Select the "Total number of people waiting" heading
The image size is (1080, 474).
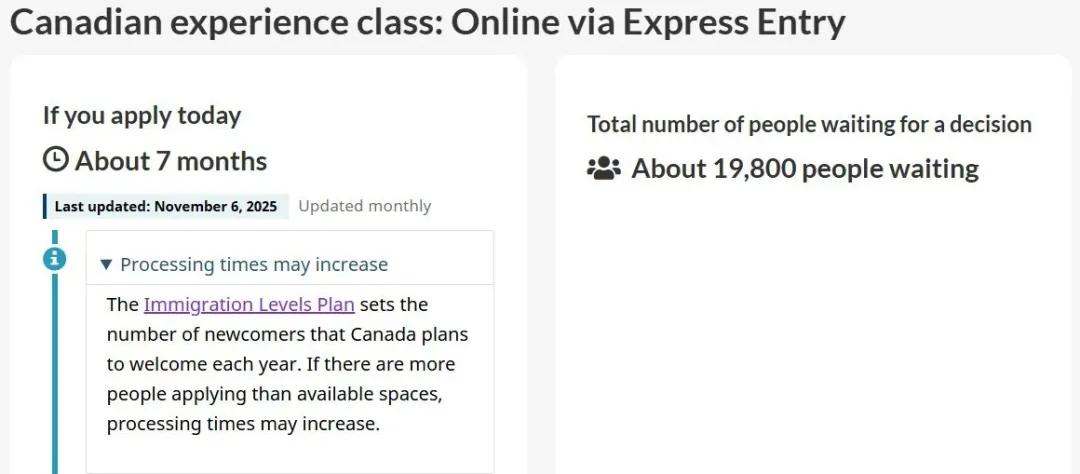pos(809,124)
